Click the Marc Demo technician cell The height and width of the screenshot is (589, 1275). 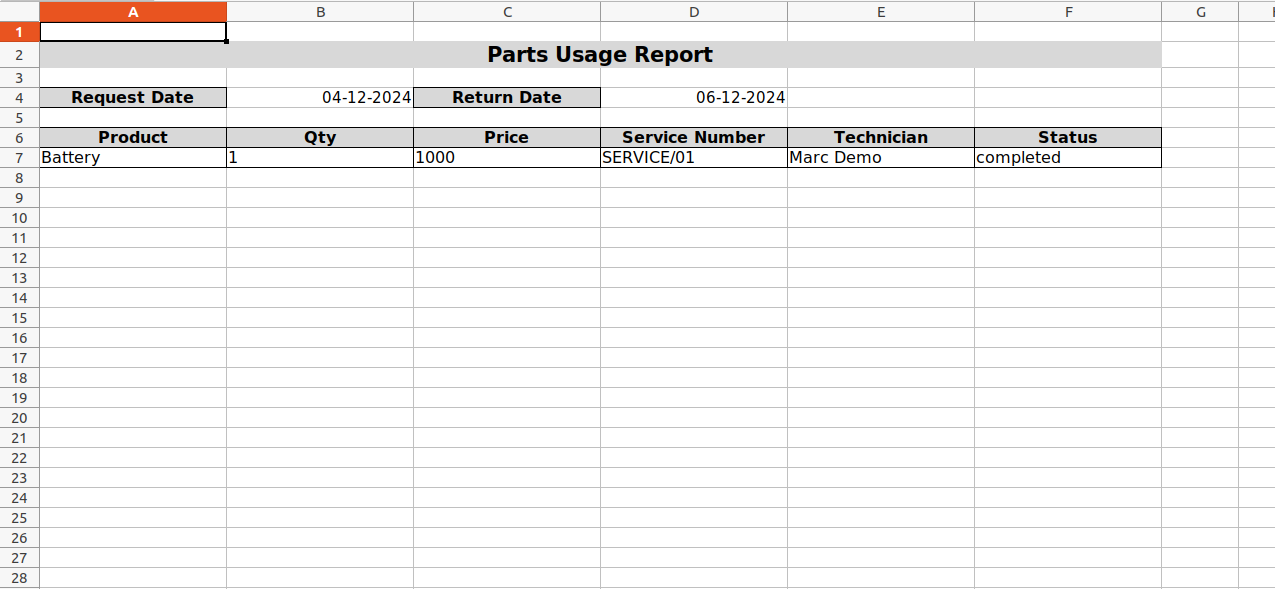point(881,157)
